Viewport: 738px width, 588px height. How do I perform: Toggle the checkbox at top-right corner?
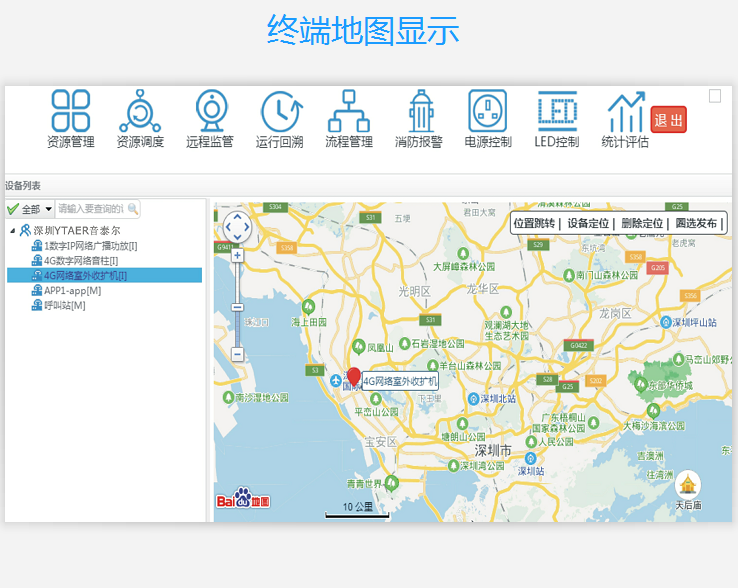[x=715, y=96]
